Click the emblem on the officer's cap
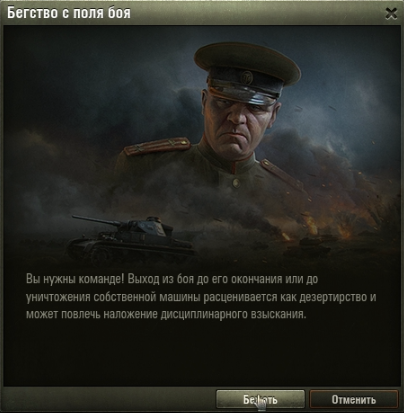404x413 pixels. (x=246, y=77)
